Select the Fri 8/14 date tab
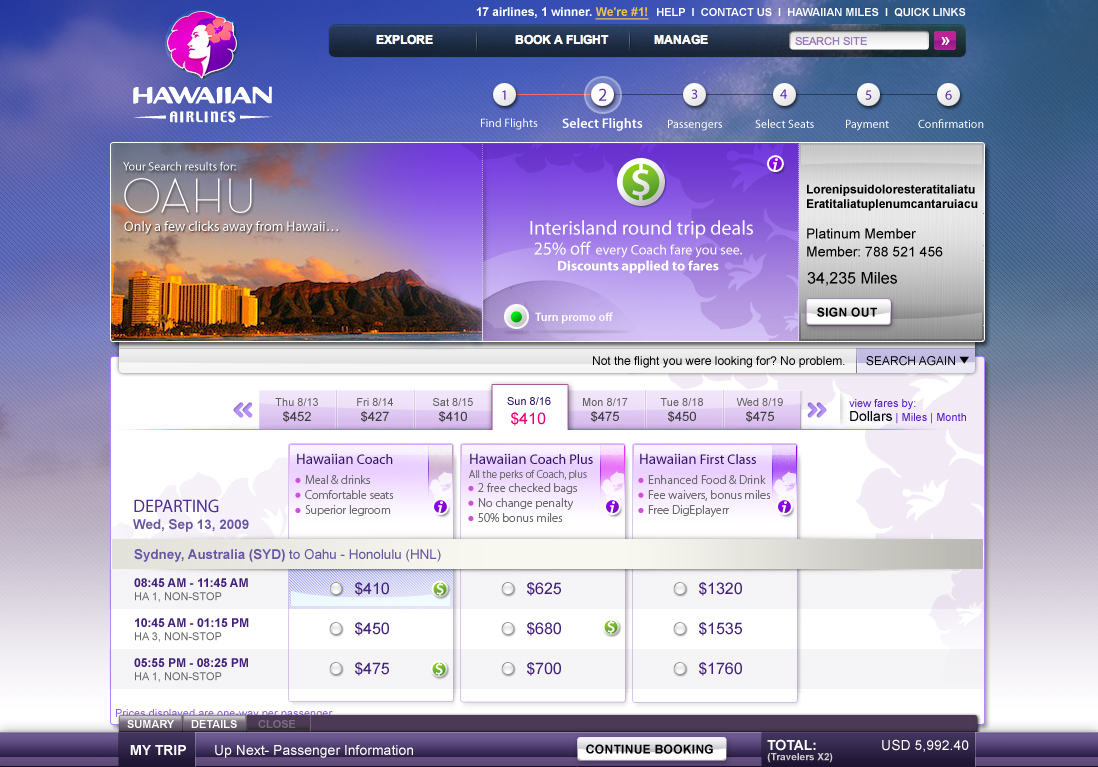This screenshot has height=767, width=1098. [x=375, y=410]
